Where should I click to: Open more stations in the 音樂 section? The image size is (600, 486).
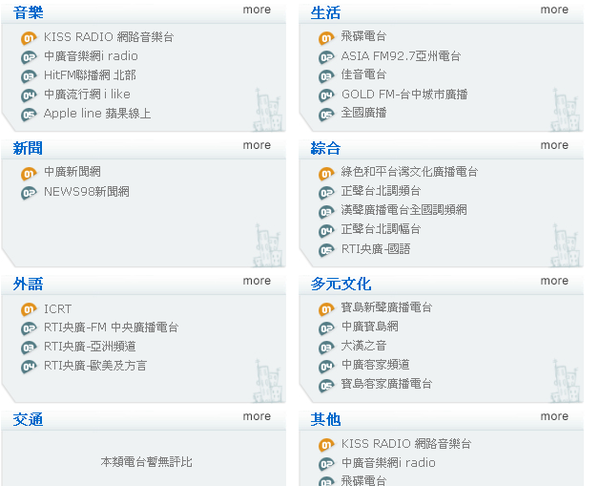click(x=257, y=10)
